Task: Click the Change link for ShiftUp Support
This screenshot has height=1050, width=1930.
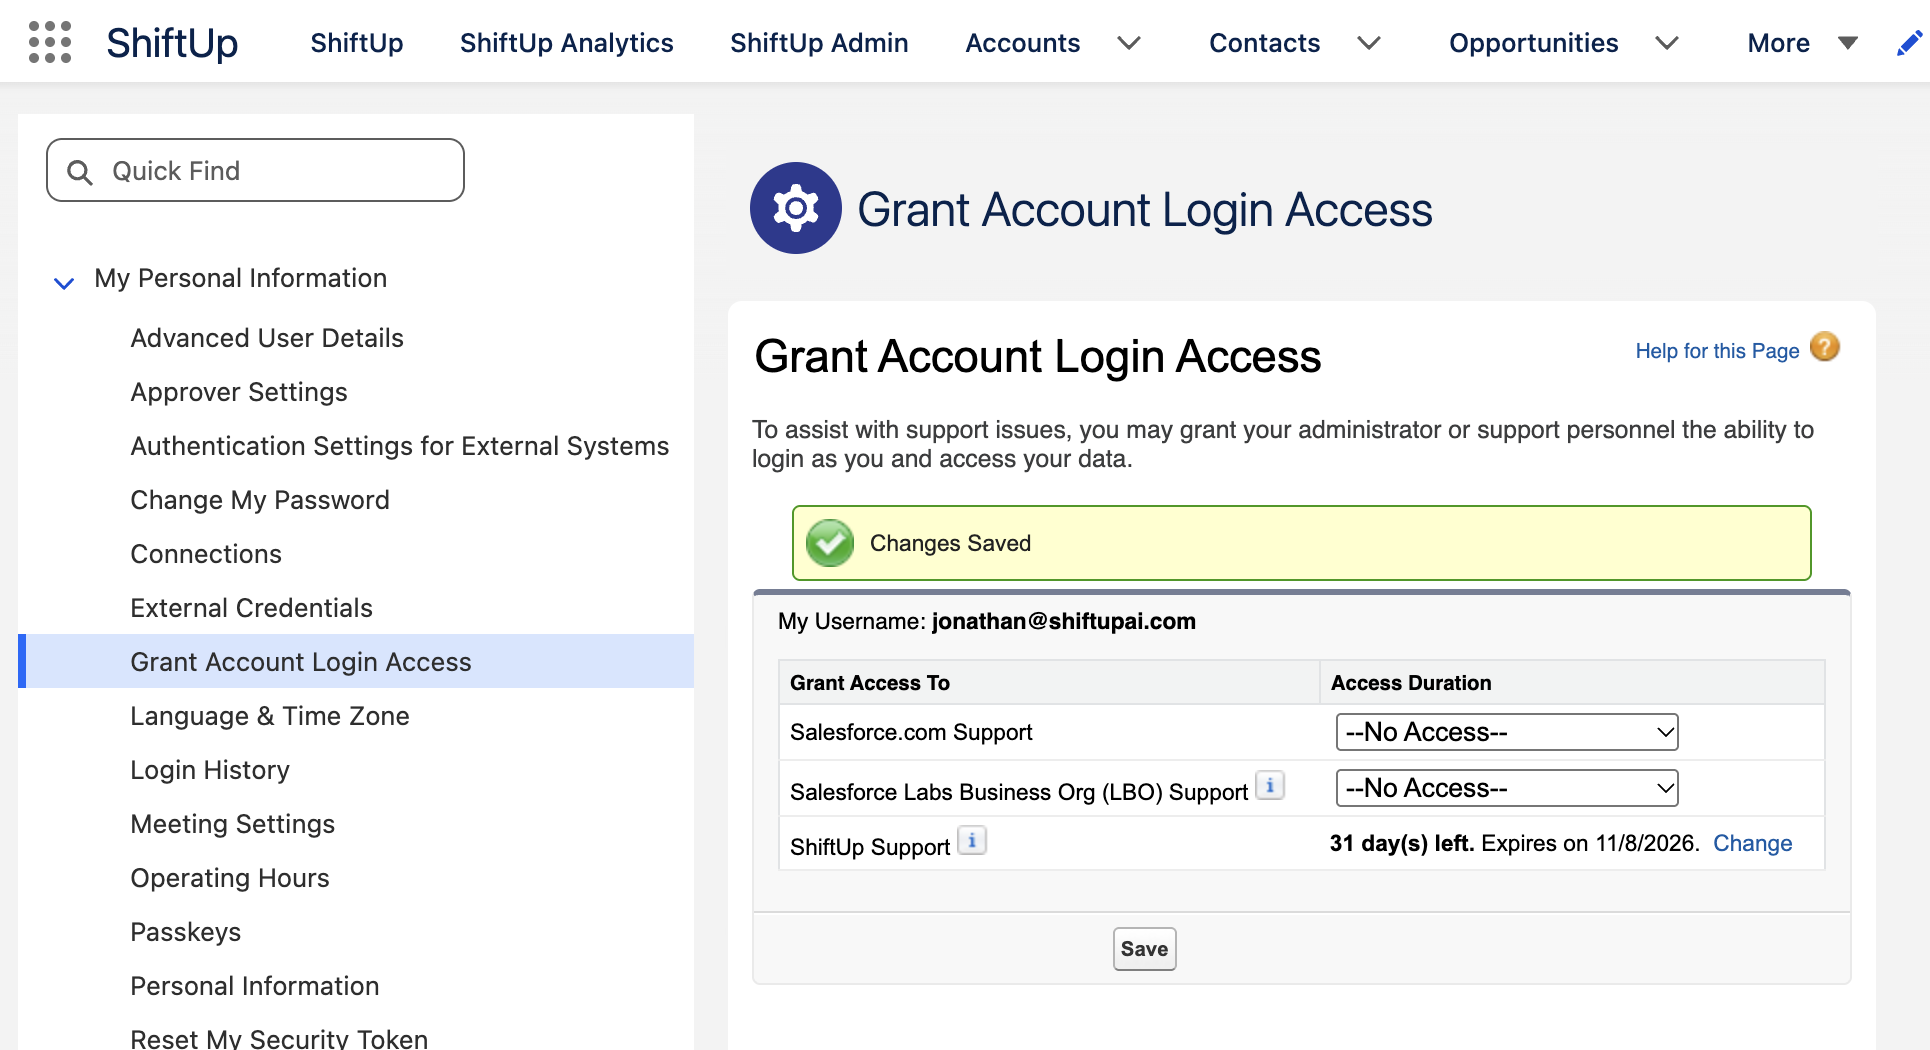Action: coord(1753,843)
